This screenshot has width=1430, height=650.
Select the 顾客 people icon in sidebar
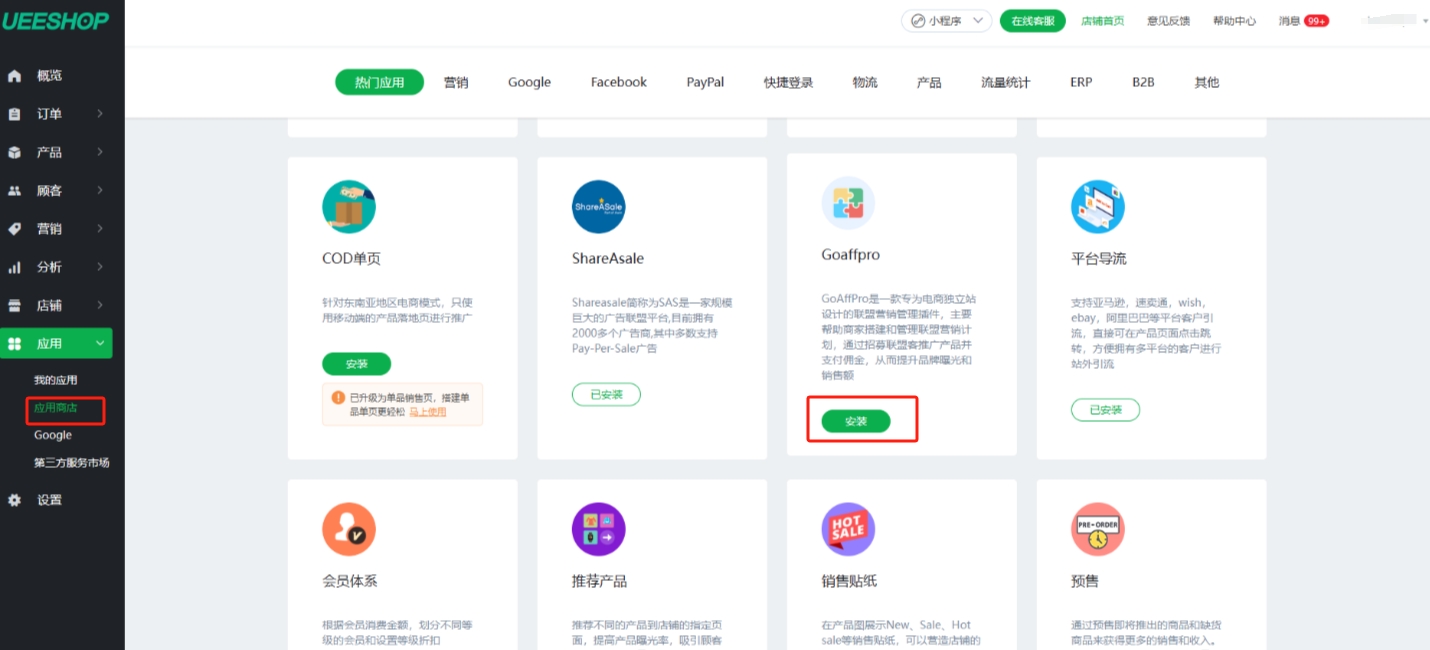[15, 191]
